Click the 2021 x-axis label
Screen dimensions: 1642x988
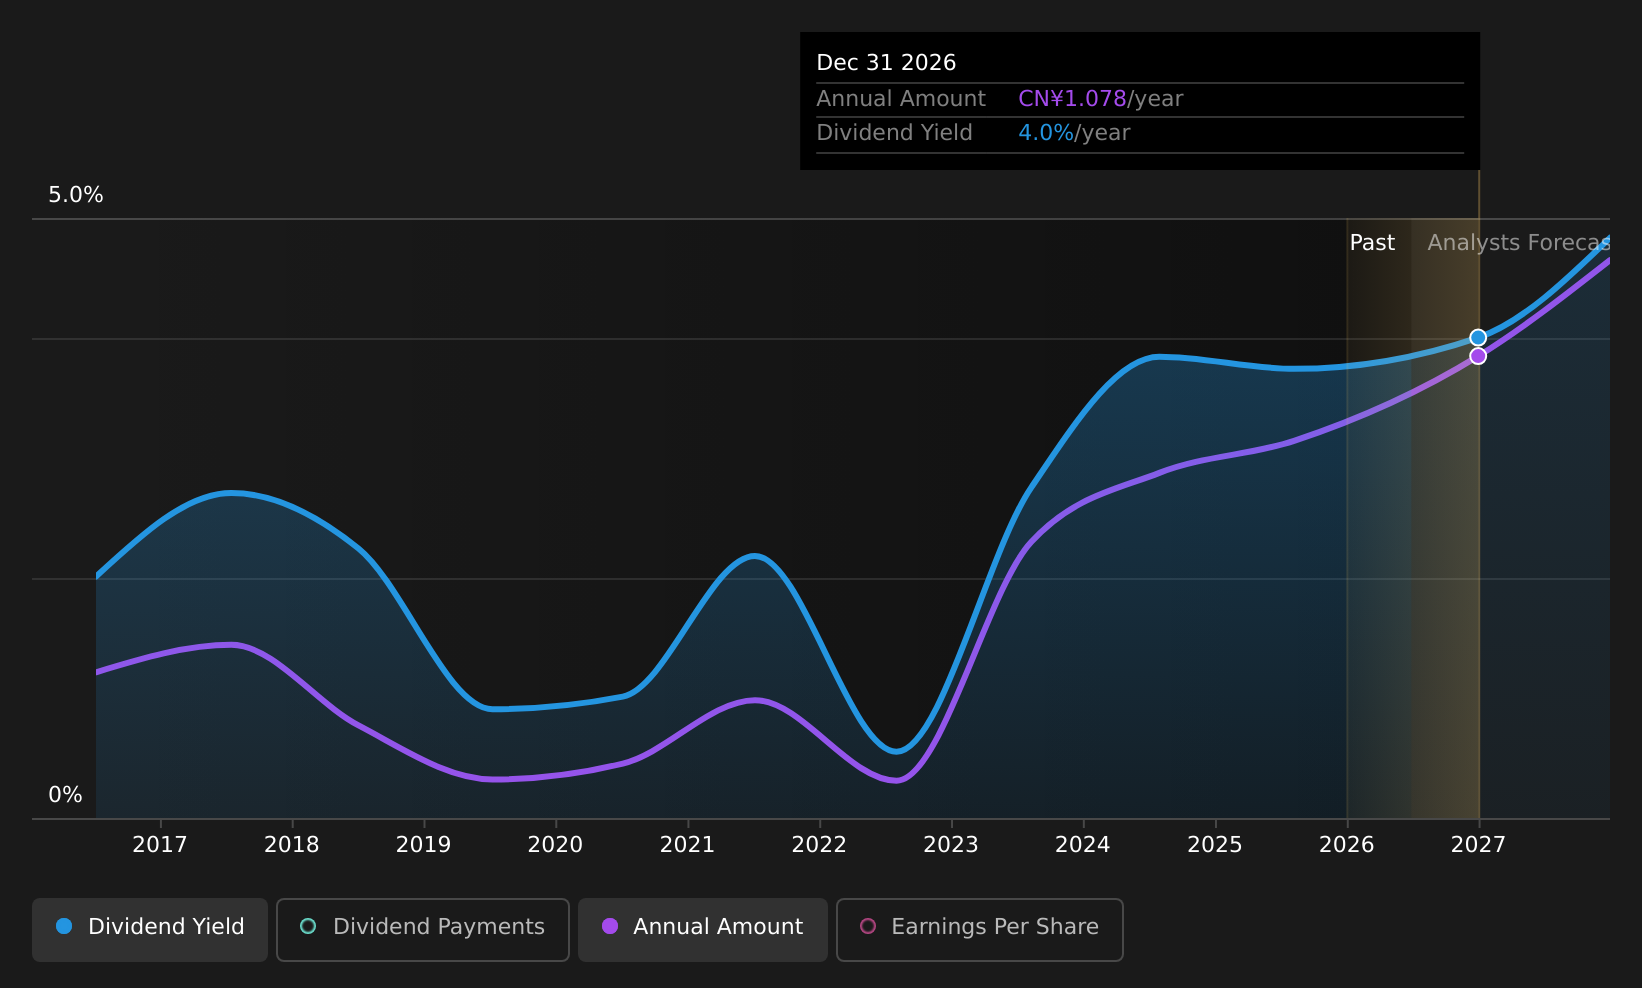tap(688, 845)
